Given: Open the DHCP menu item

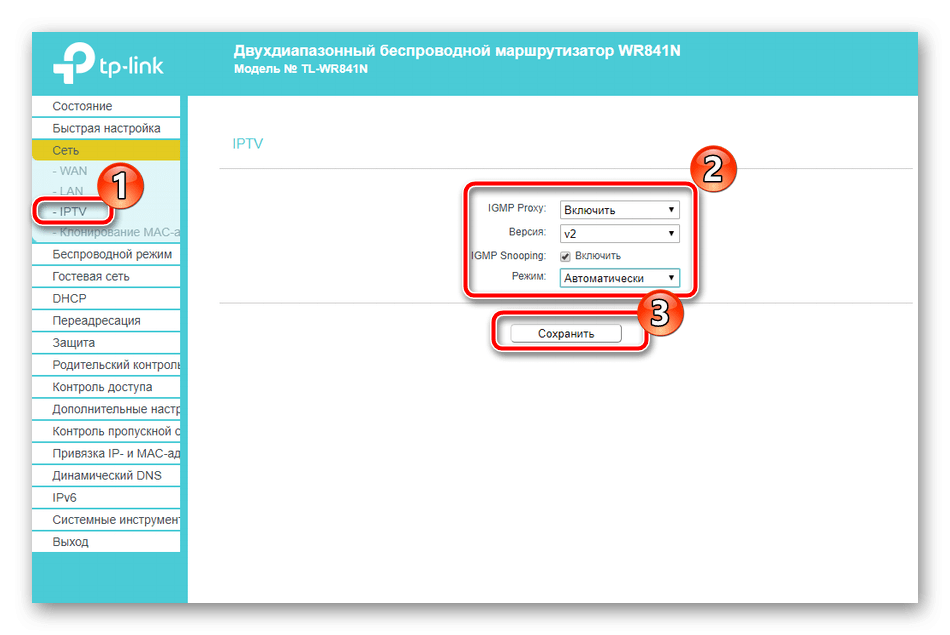Looking at the screenshot, I should pos(69,298).
